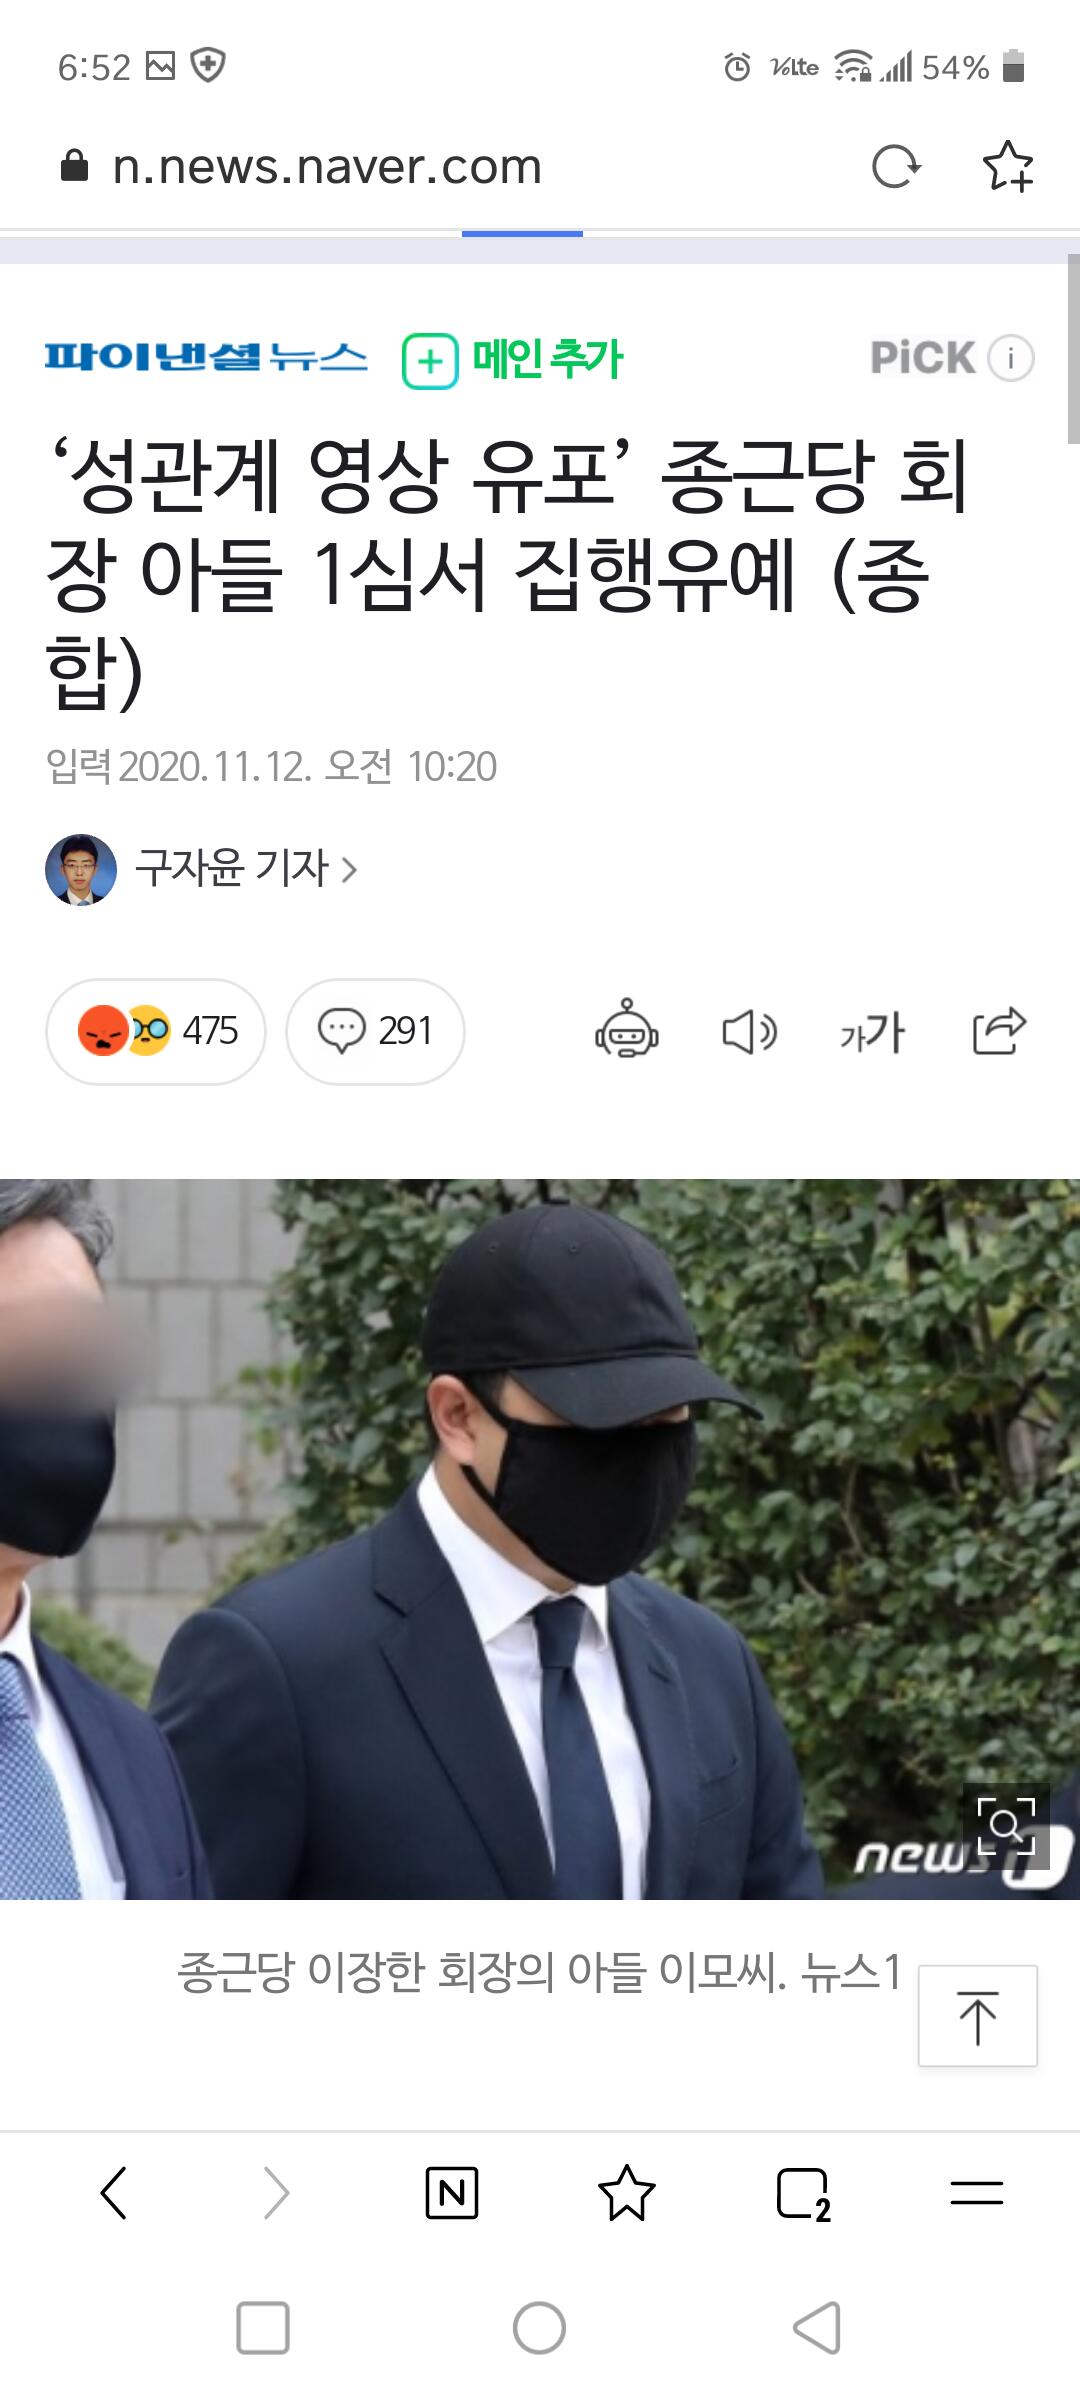This screenshot has height=2400, width=1080.
Task: Share the article using the share icon
Action: [999, 1030]
